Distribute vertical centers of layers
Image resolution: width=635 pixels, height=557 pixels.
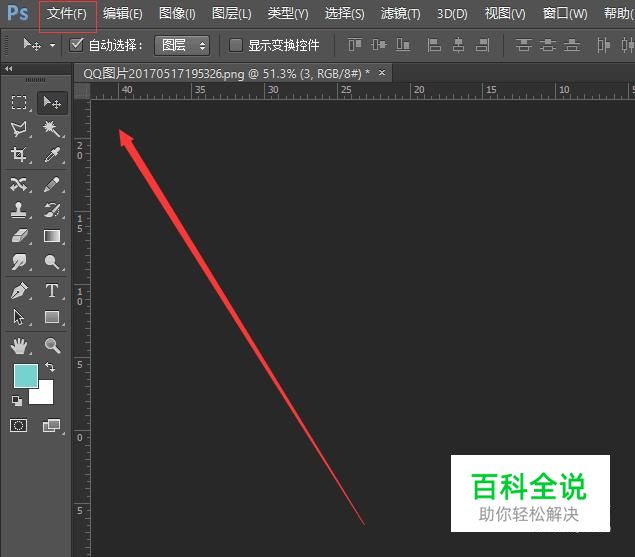(x=548, y=45)
